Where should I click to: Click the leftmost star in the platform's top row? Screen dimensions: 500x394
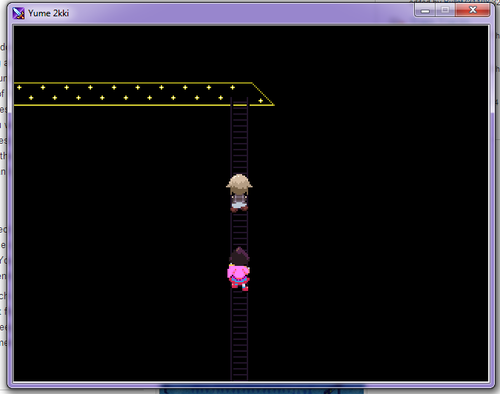(19, 87)
